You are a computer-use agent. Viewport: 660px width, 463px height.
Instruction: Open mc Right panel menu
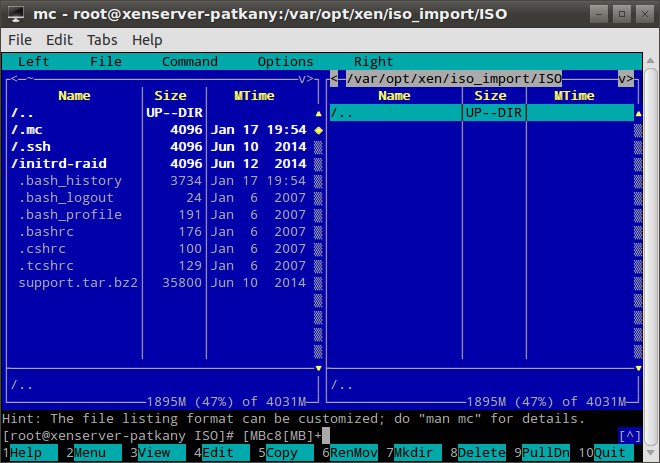click(x=373, y=62)
